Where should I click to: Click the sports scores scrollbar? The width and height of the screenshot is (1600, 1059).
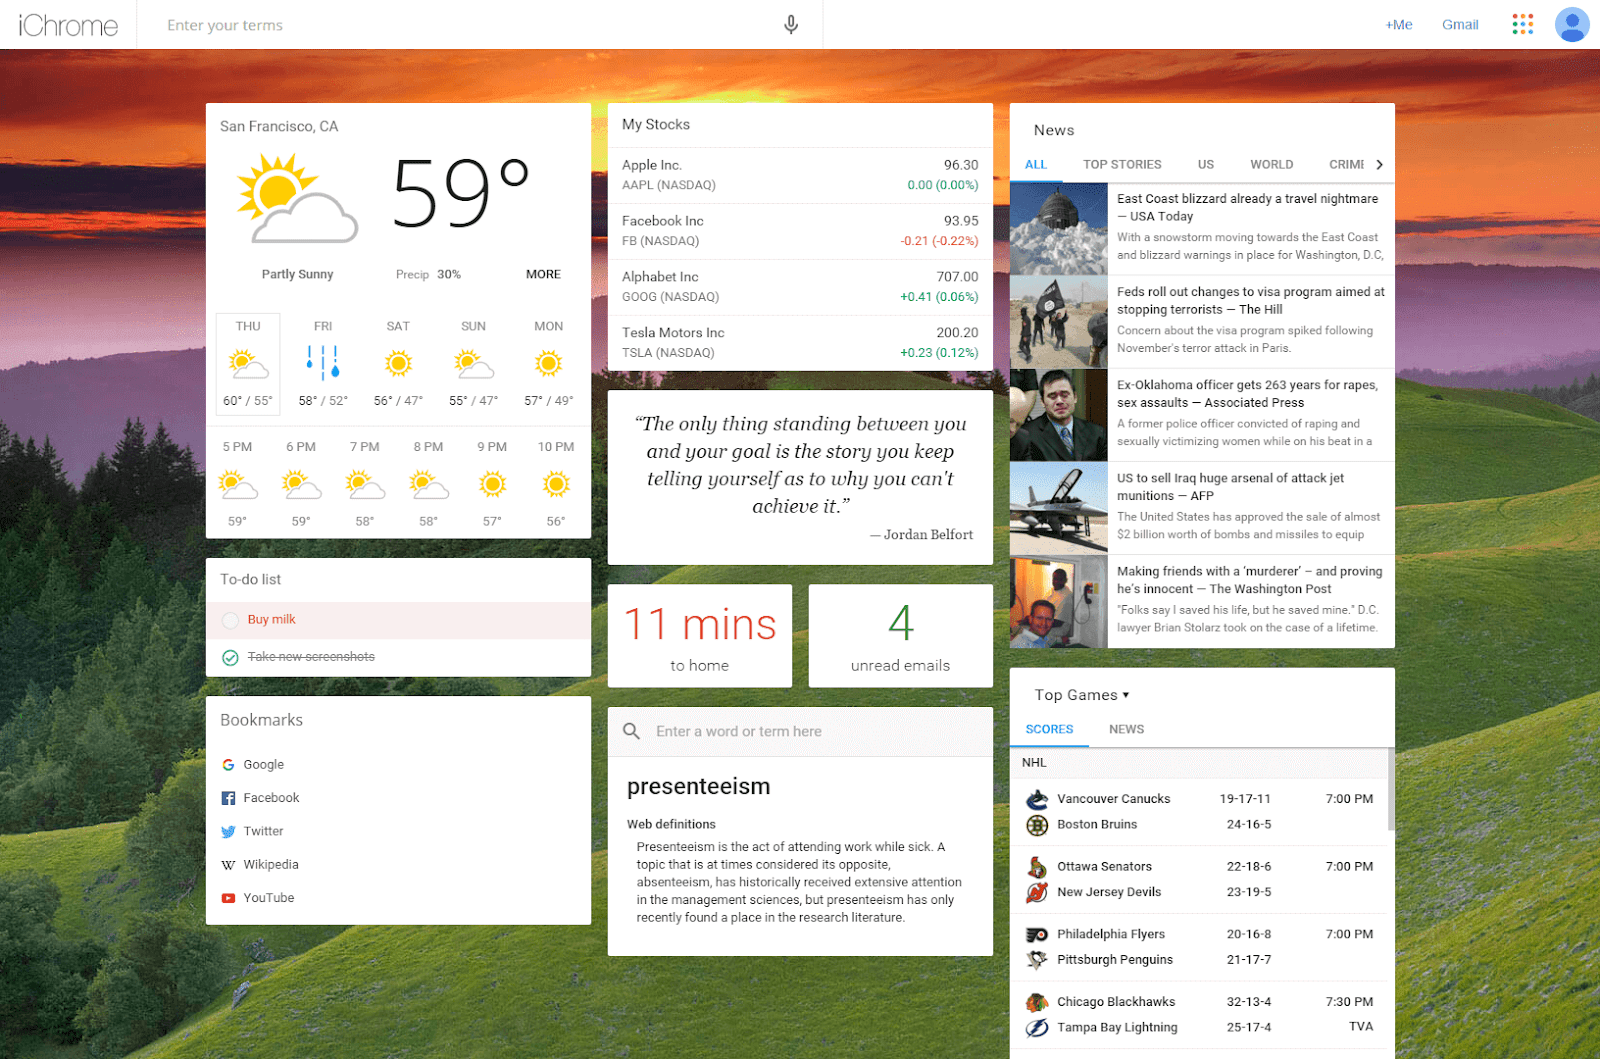pyautogui.click(x=1390, y=789)
